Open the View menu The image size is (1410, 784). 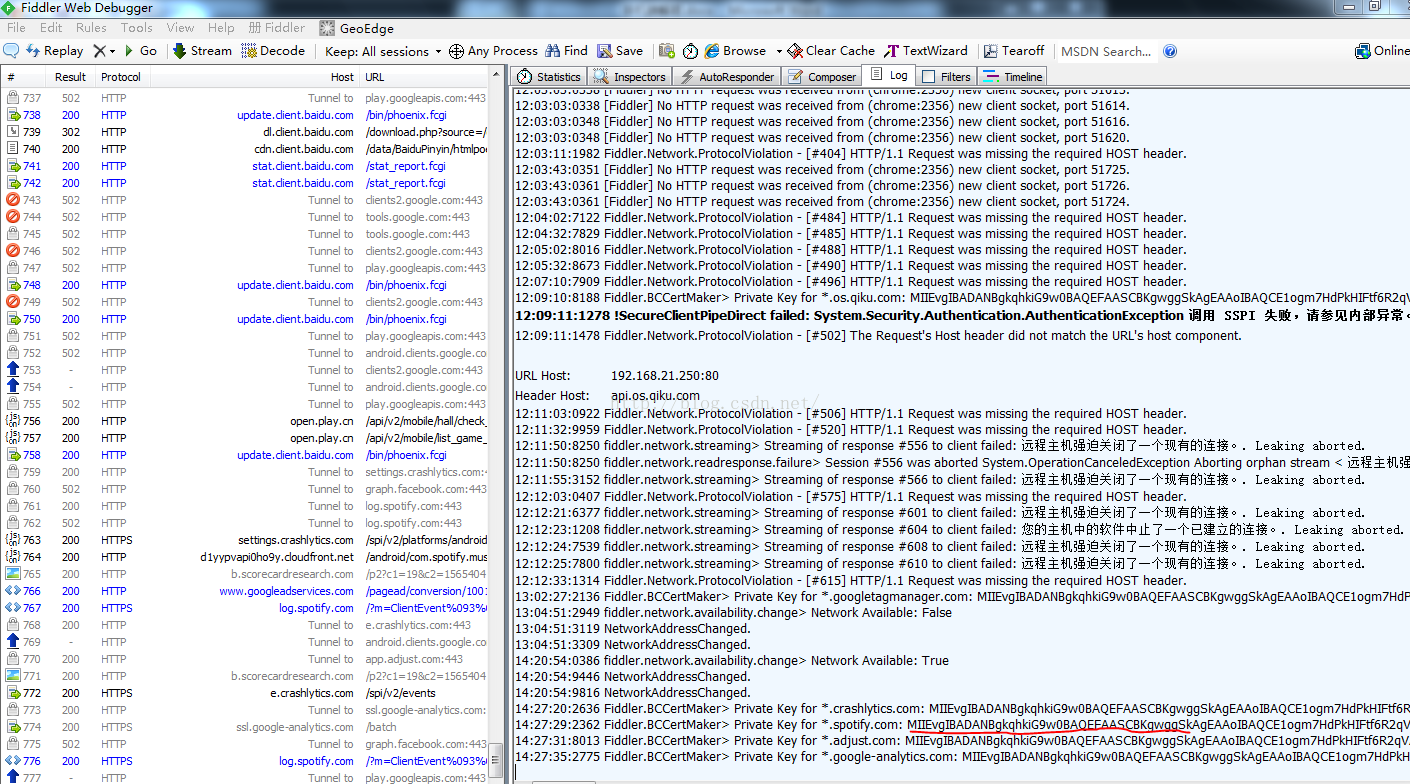(180, 28)
